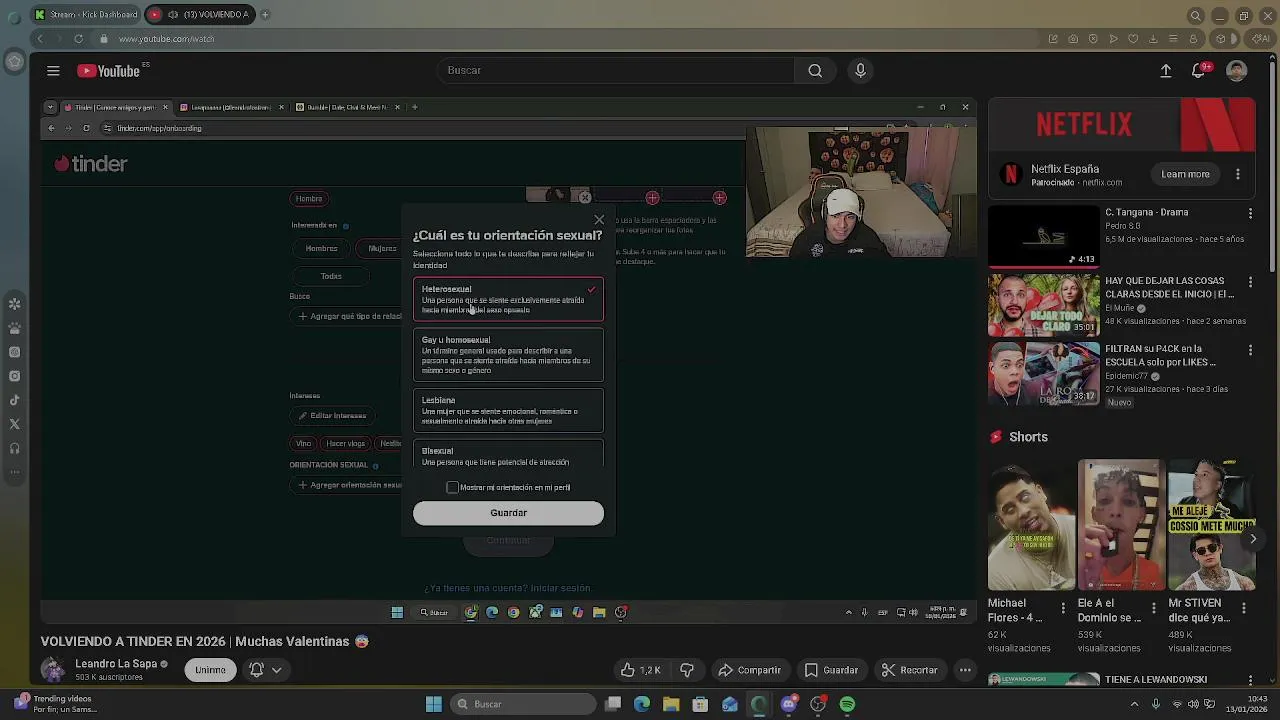Viewport: 1280px width, 720px height.
Task: Open the Windows Start menu
Action: click(434, 704)
